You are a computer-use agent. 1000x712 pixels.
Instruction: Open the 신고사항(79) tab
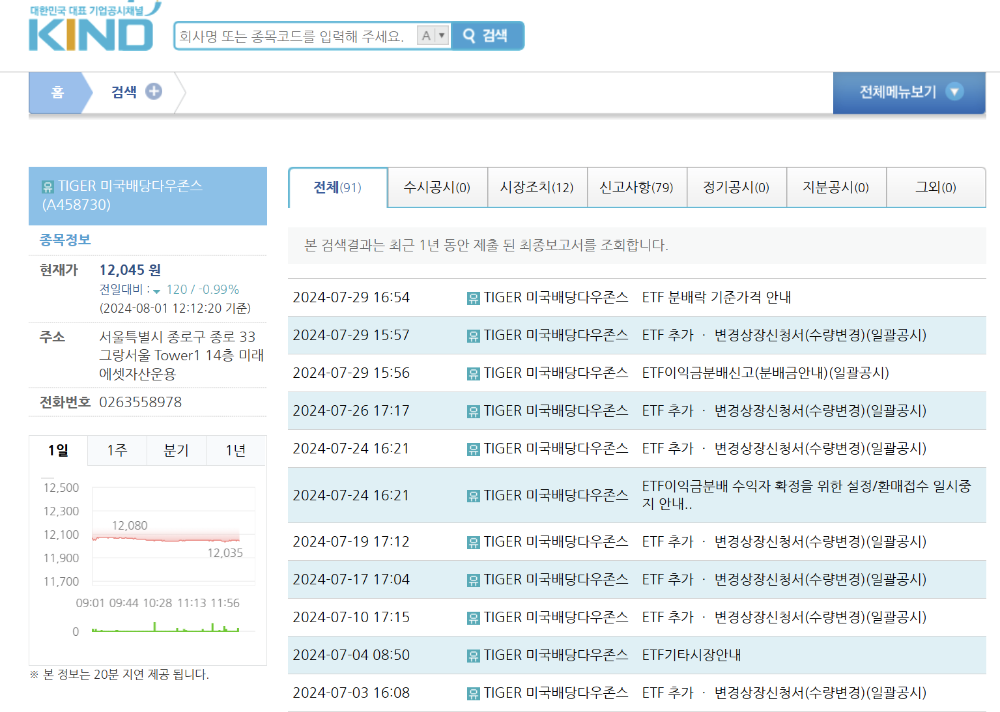pyautogui.click(x=636, y=188)
